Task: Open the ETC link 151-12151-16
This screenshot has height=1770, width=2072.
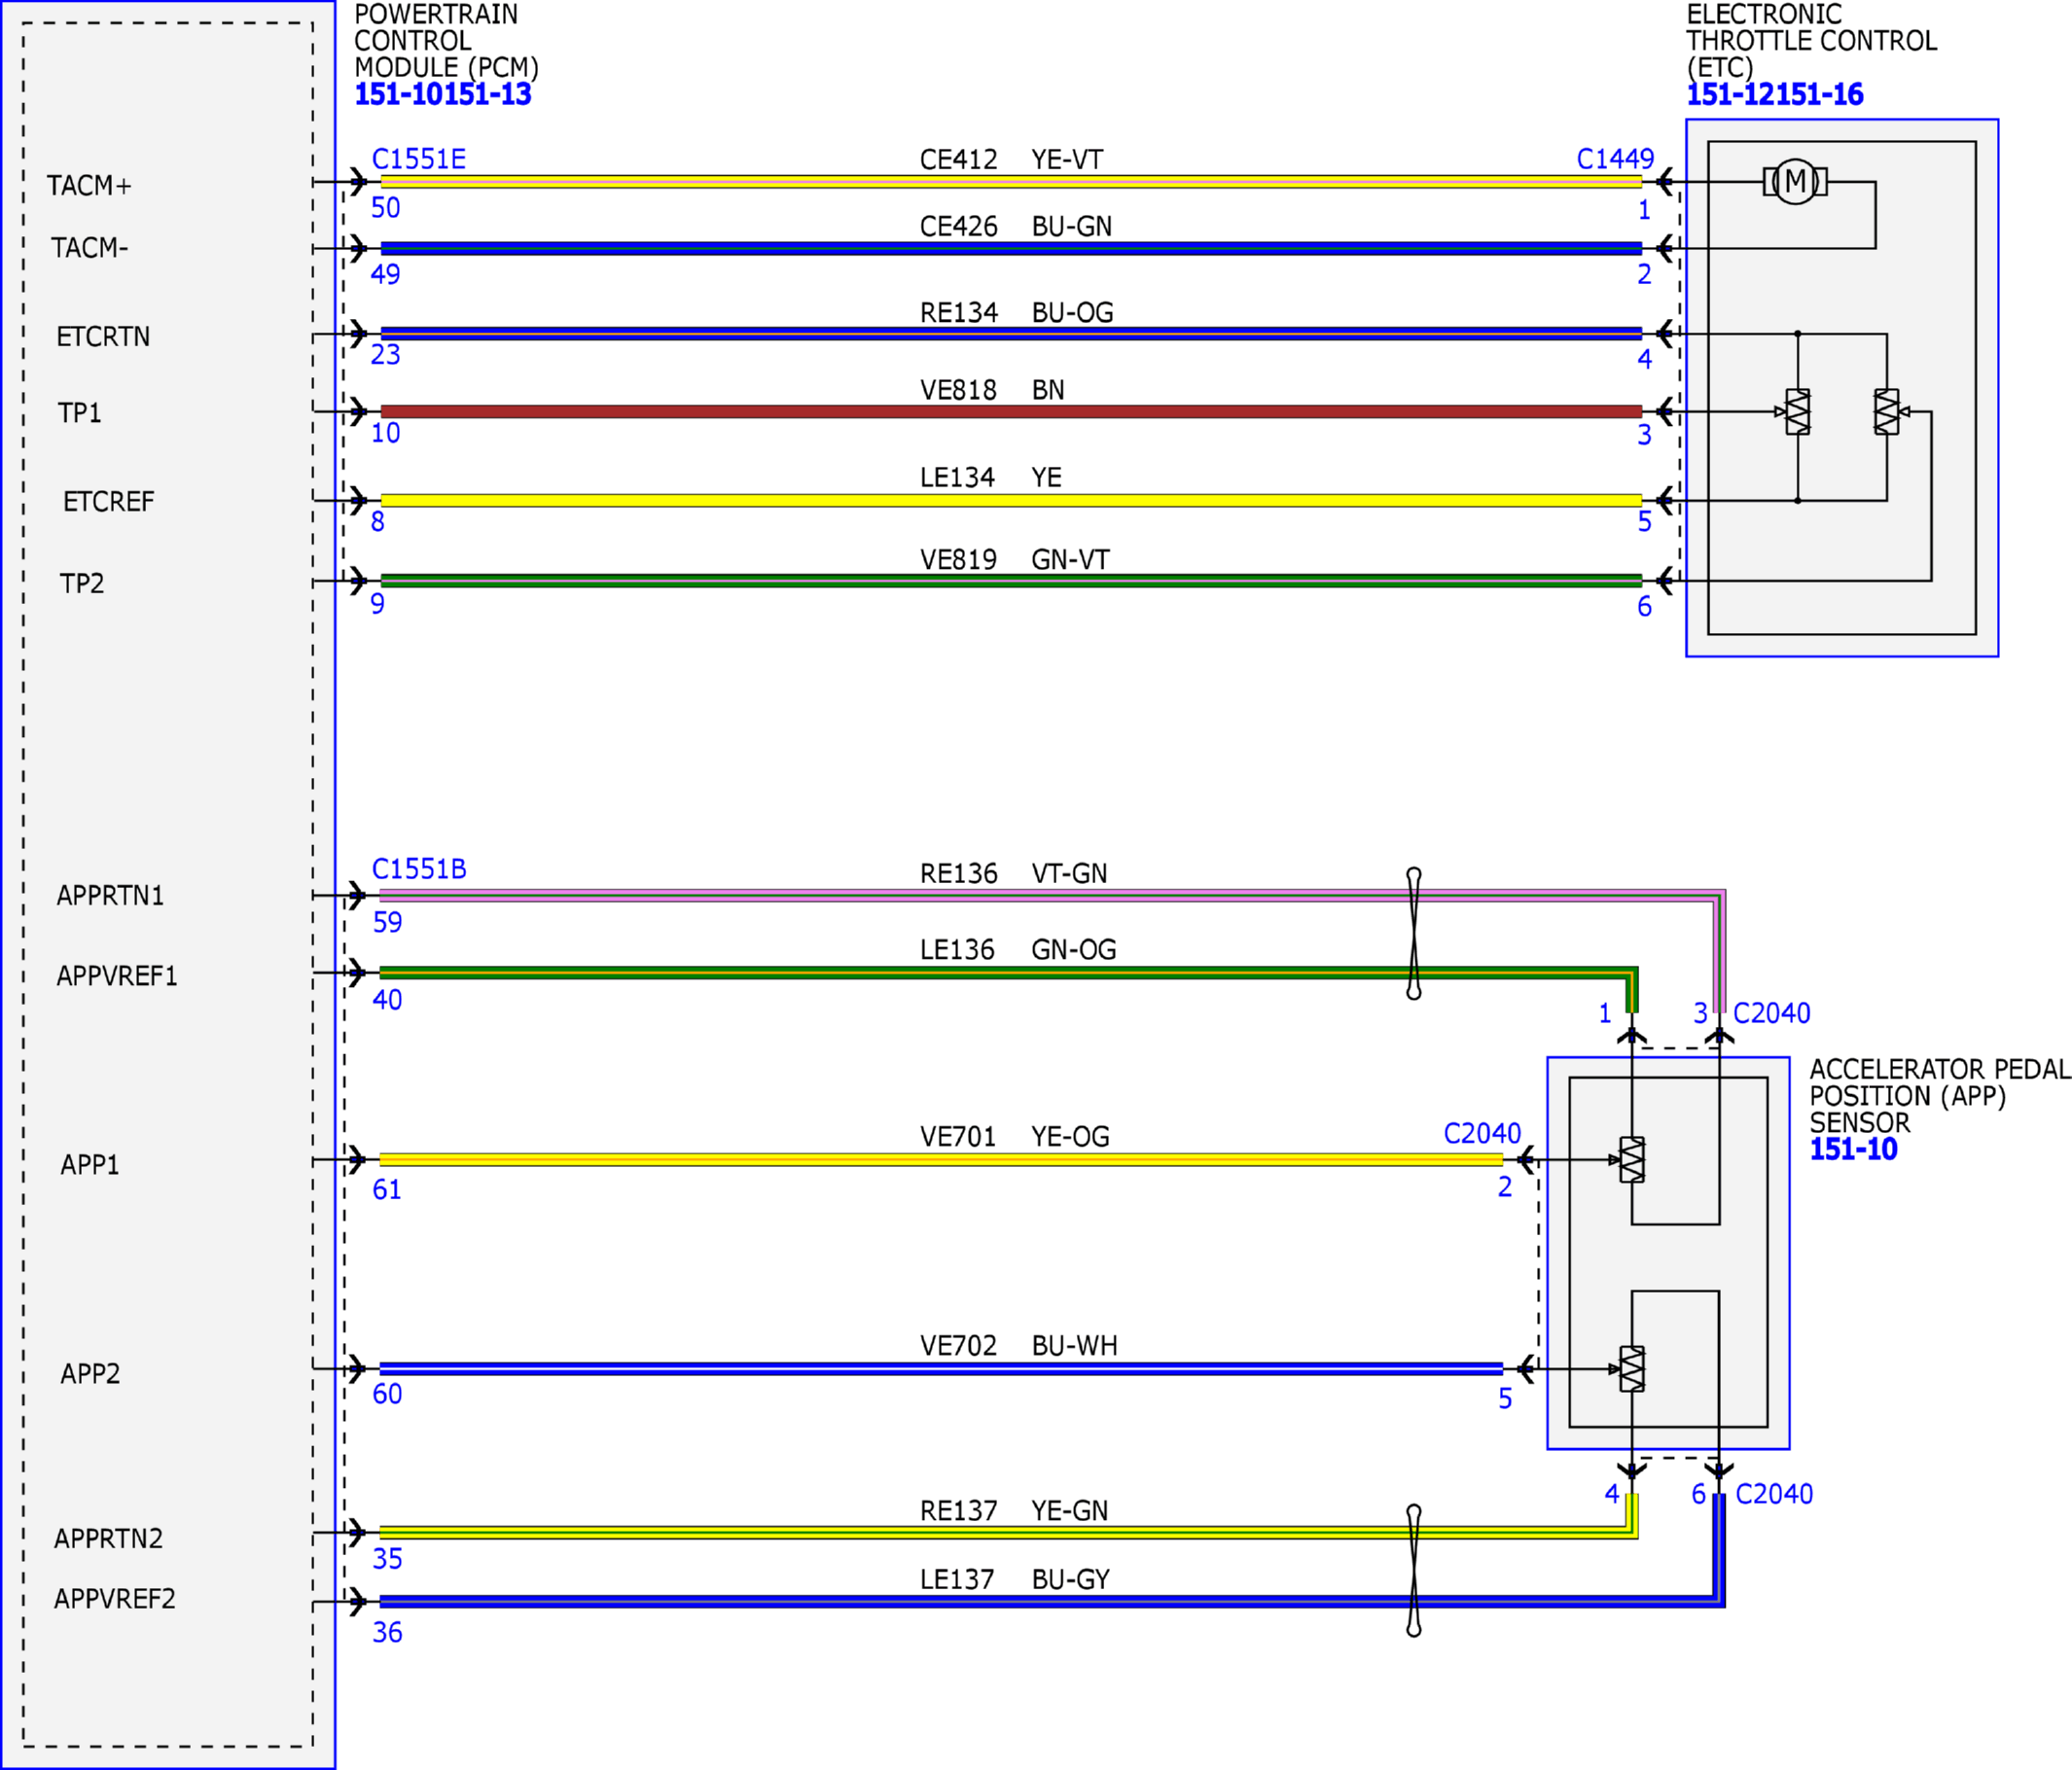Action: click(x=1774, y=94)
